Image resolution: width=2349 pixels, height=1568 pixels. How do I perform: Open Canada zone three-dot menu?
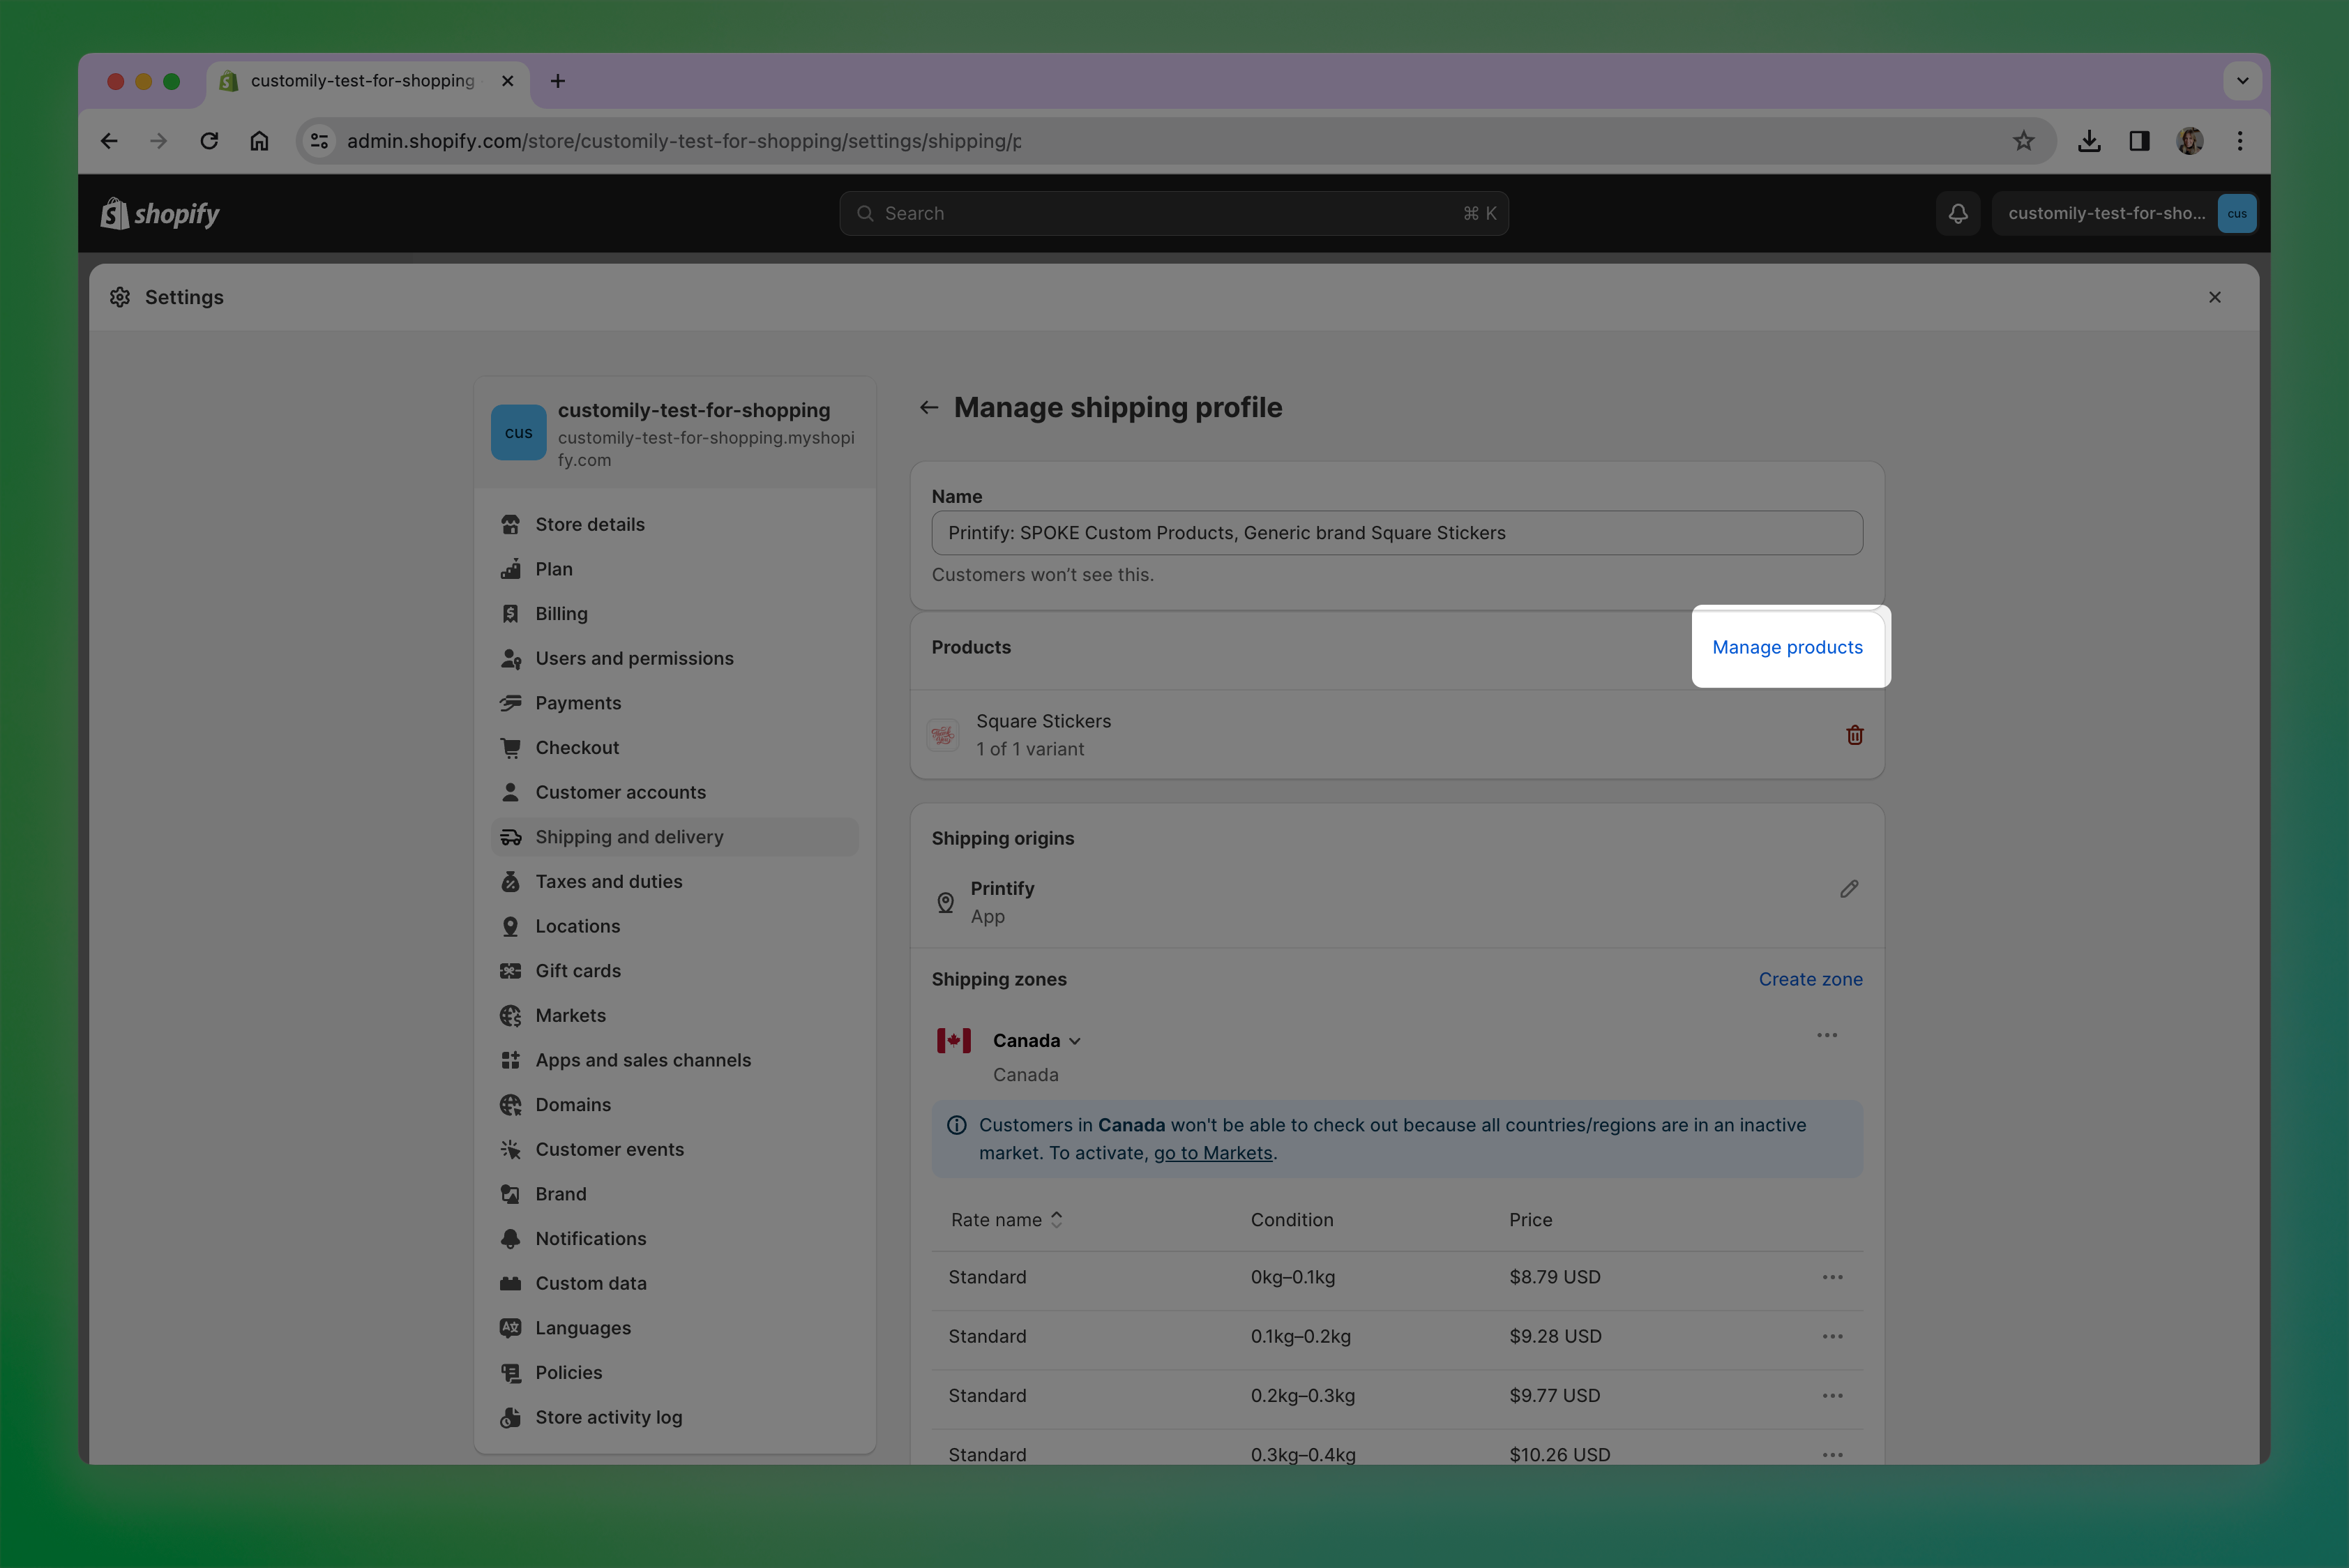point(1827,1035)
